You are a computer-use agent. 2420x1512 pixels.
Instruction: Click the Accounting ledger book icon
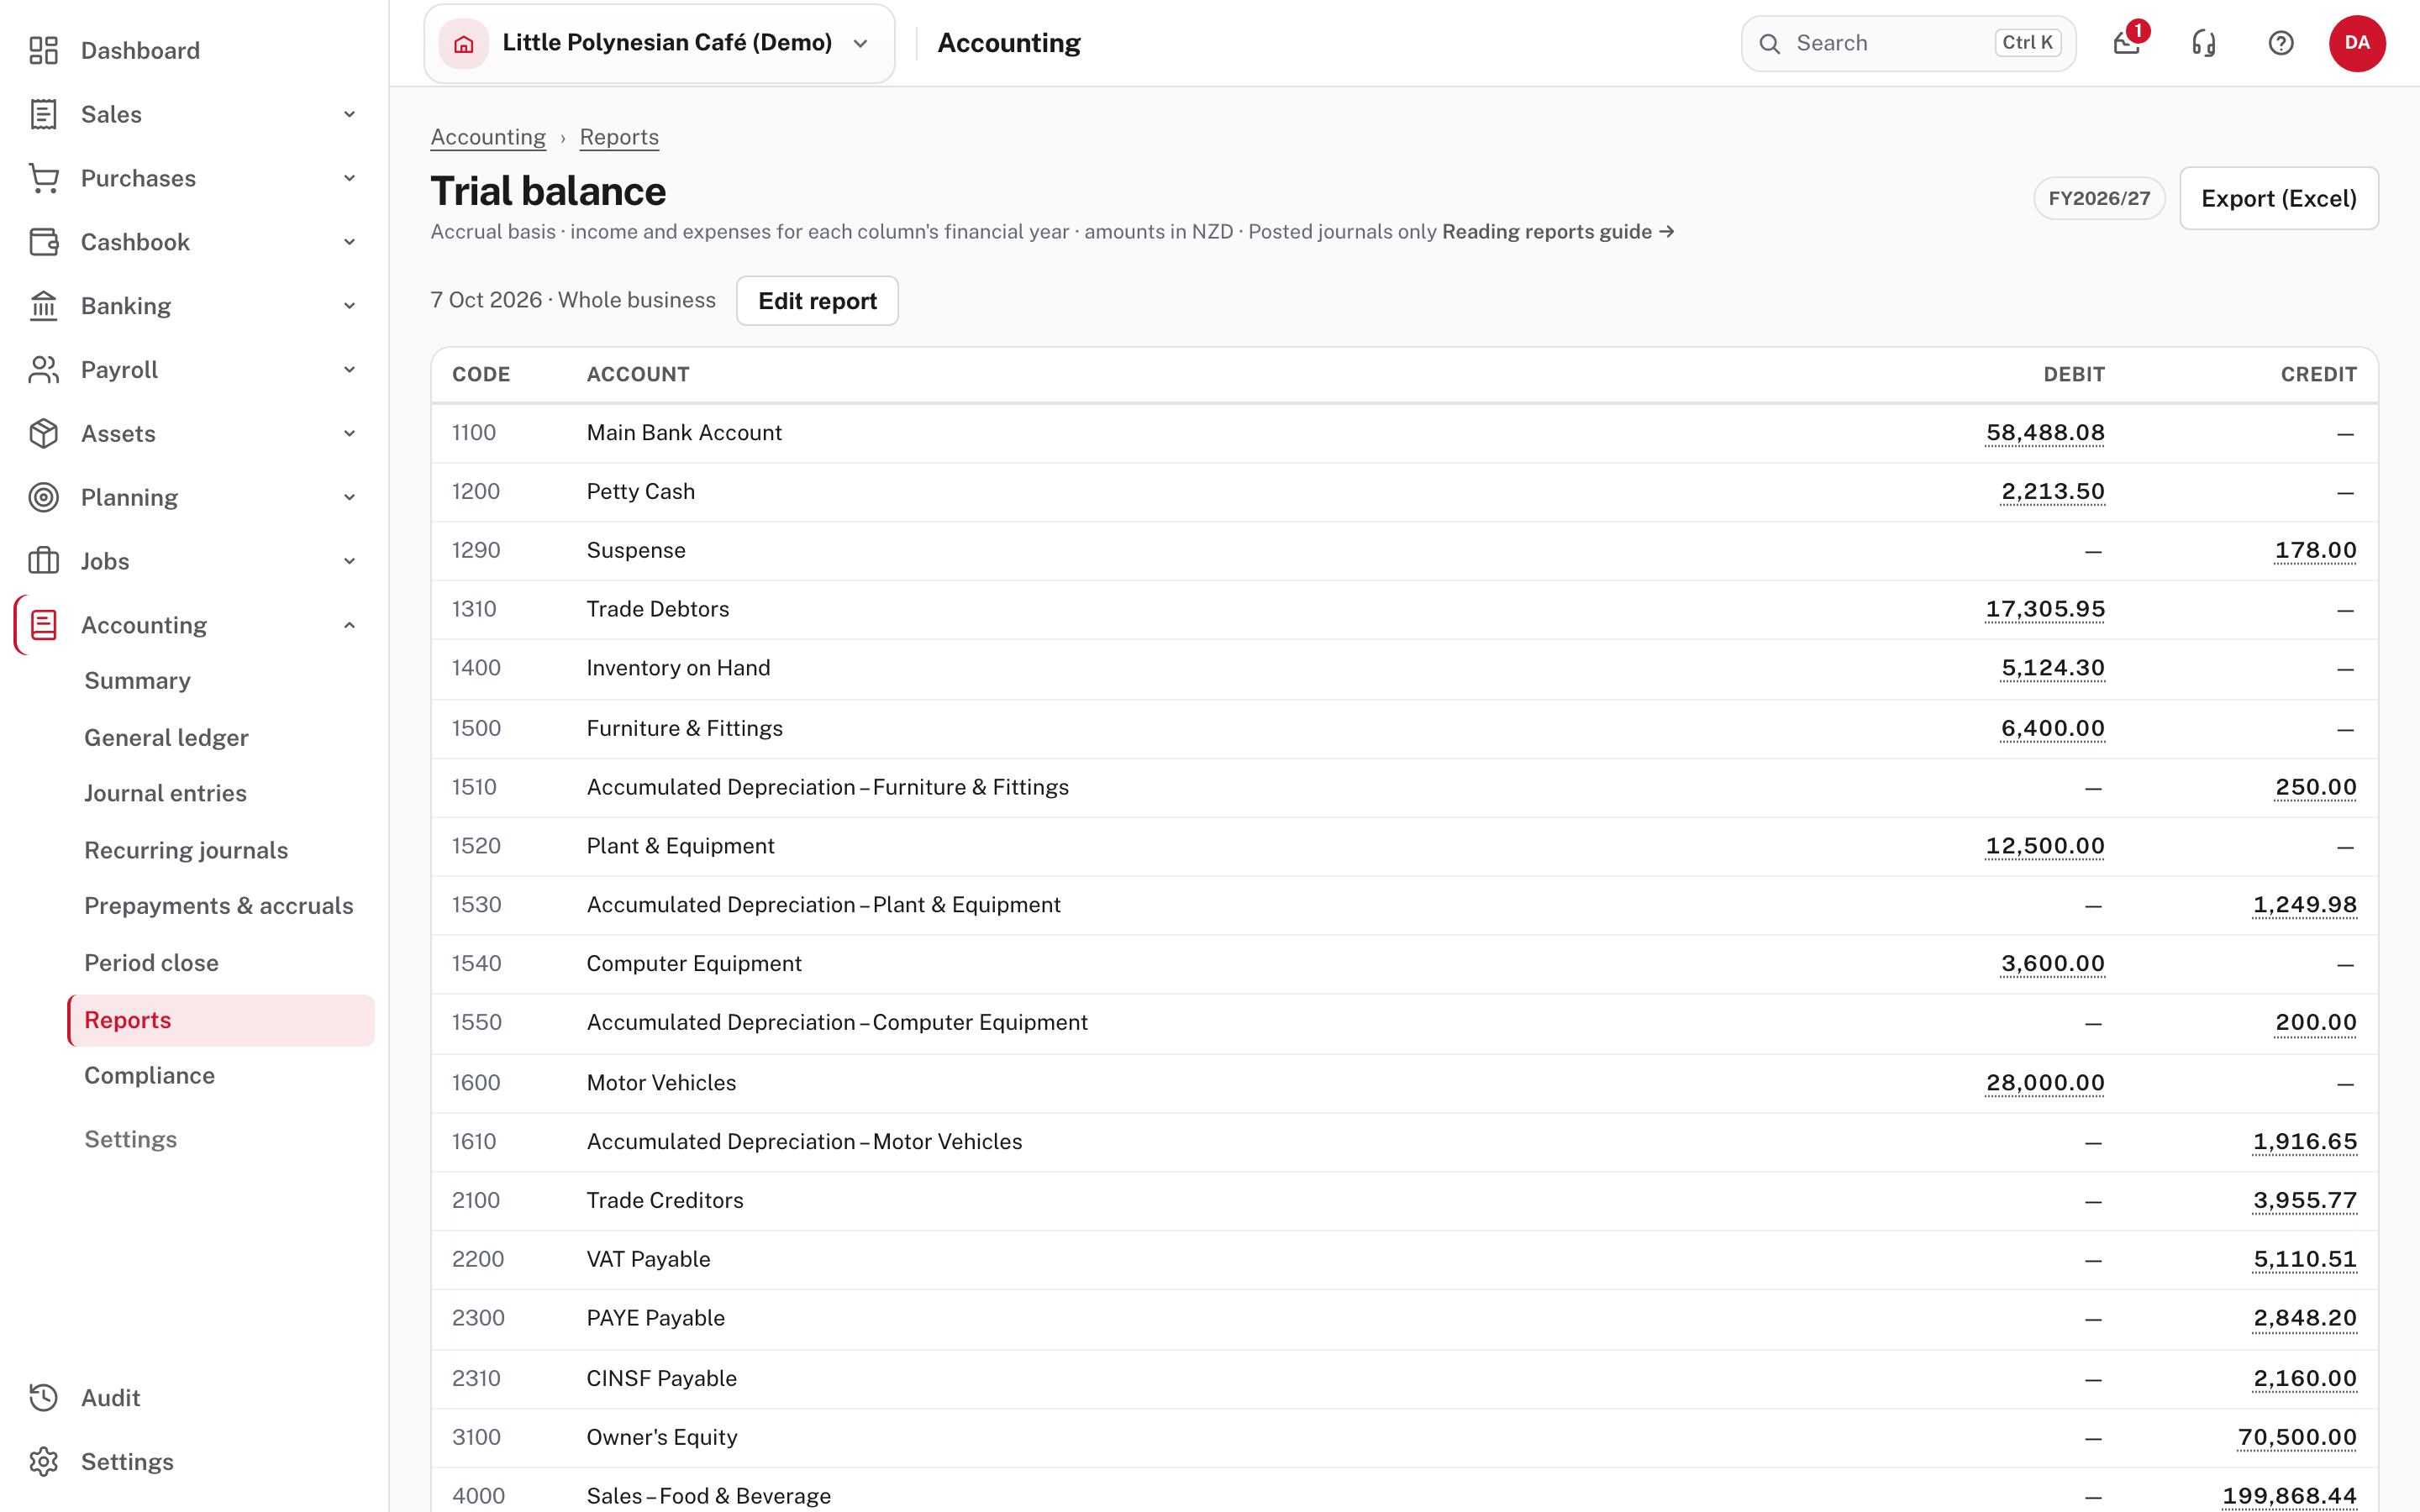click(43, 625)
